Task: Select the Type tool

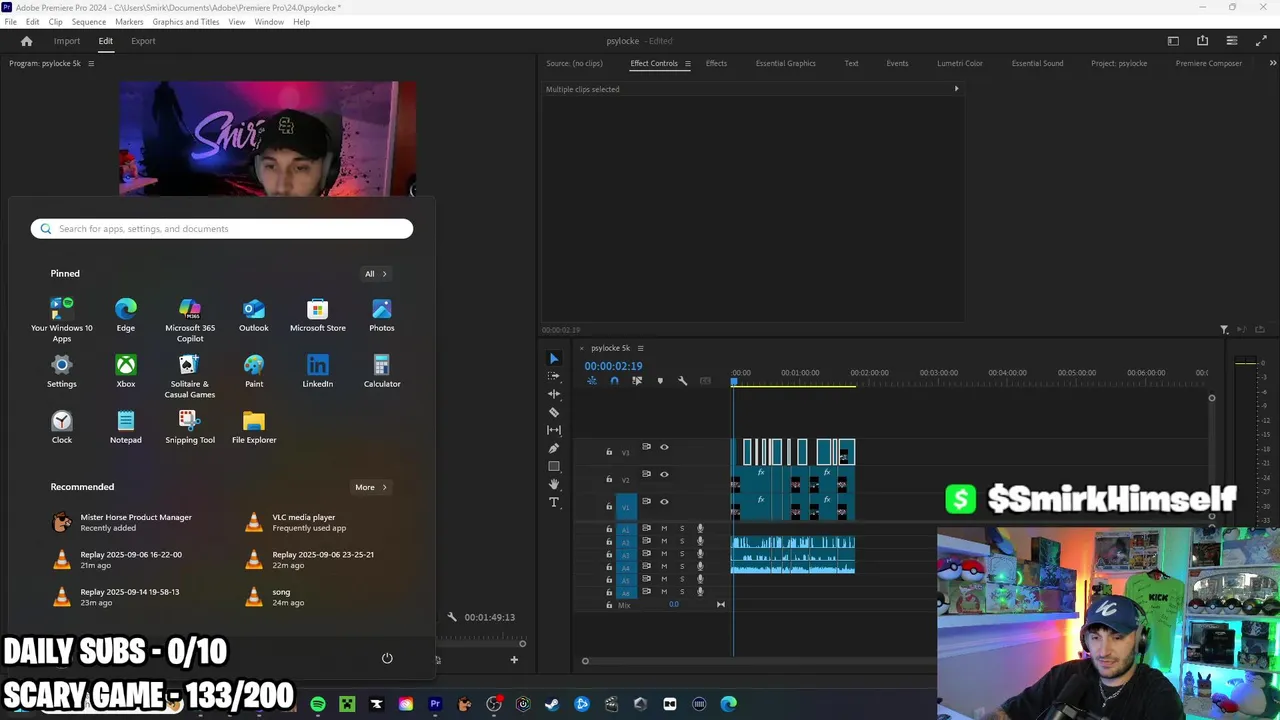Action: tap(554, 502)
